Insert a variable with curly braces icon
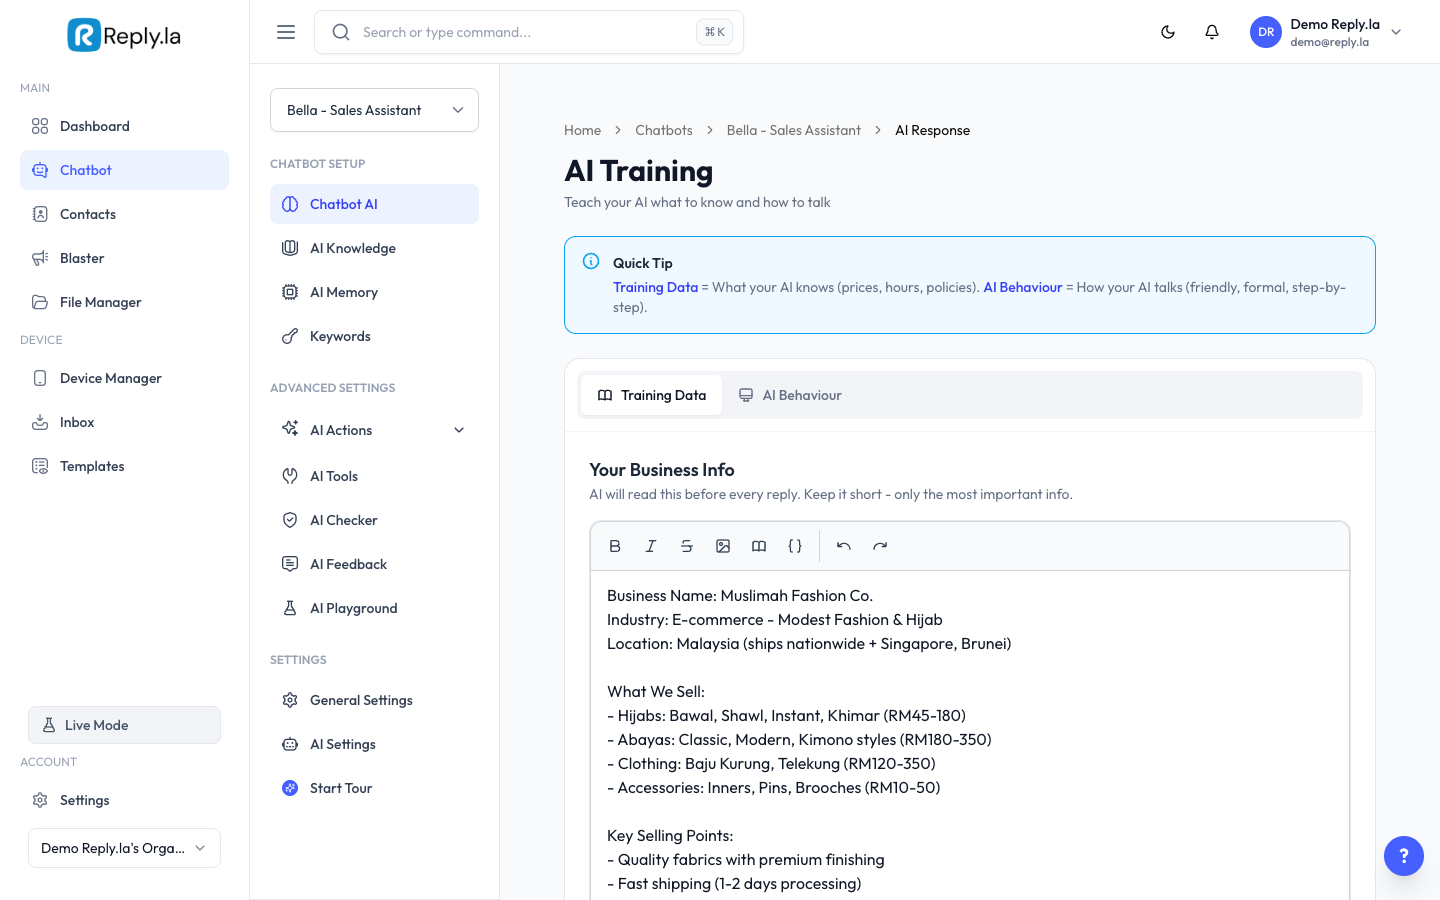 (x=795, y=546)
